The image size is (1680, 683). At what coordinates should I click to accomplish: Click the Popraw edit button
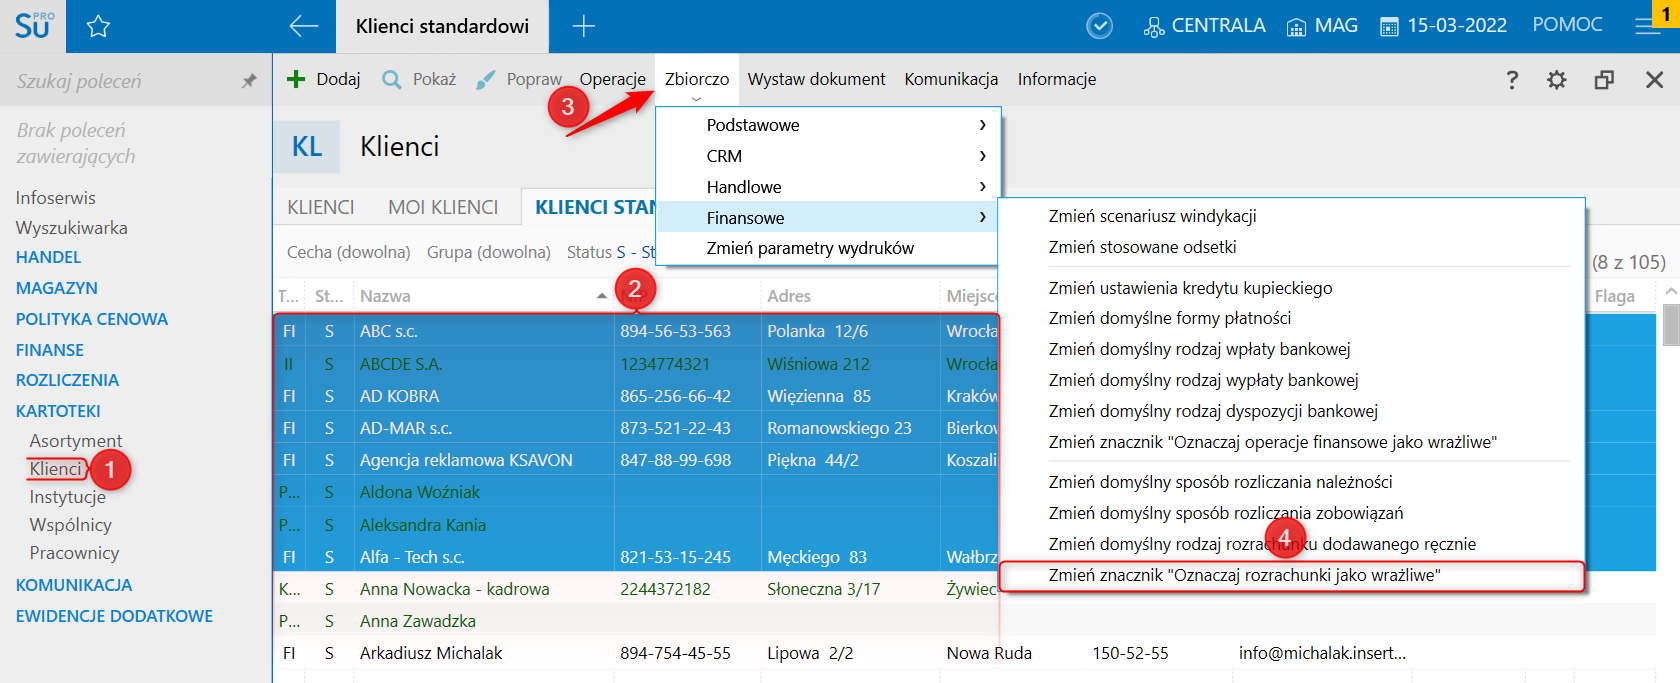(518, 79)
